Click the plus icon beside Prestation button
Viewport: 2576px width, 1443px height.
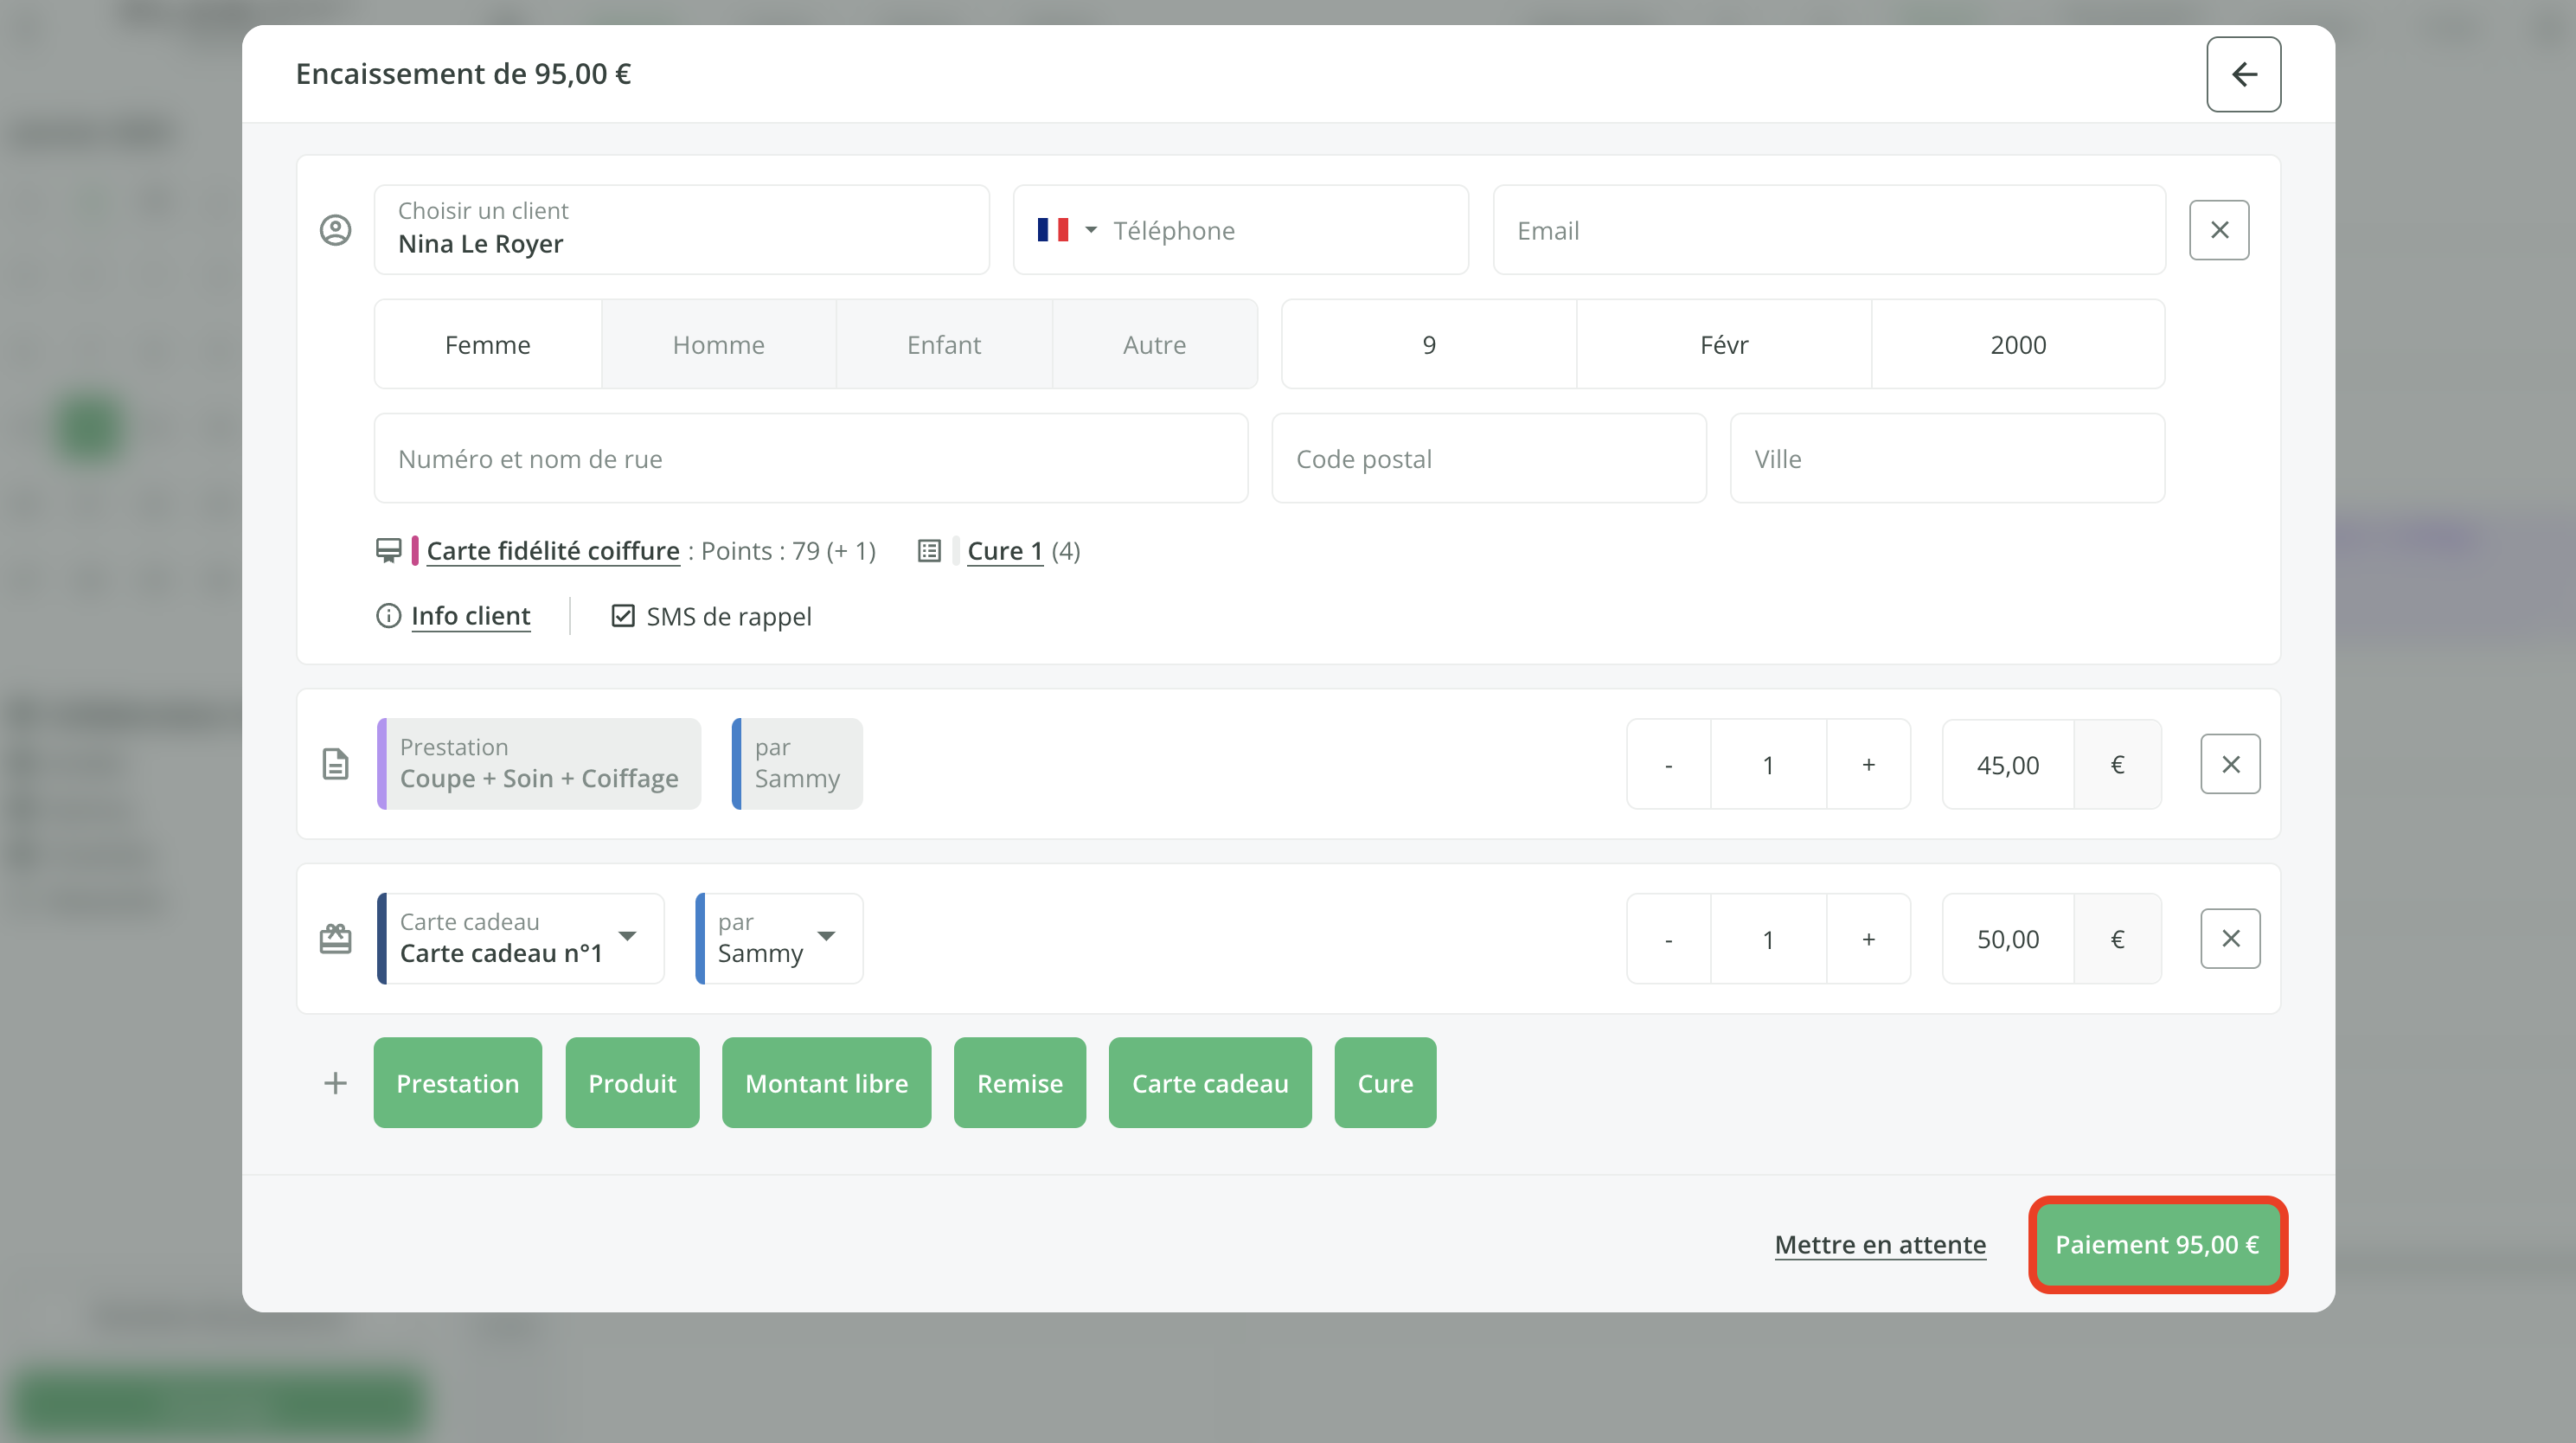(x=335, y=1083)
